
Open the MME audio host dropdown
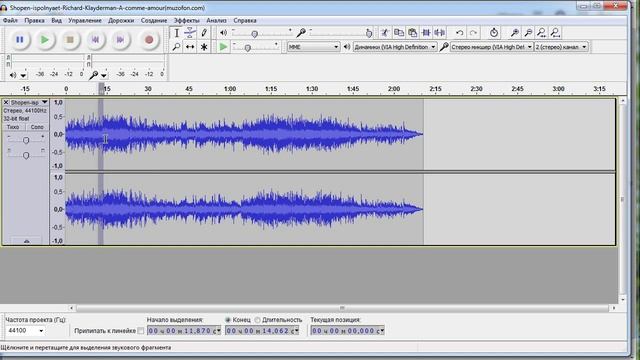tap(313, 47)
